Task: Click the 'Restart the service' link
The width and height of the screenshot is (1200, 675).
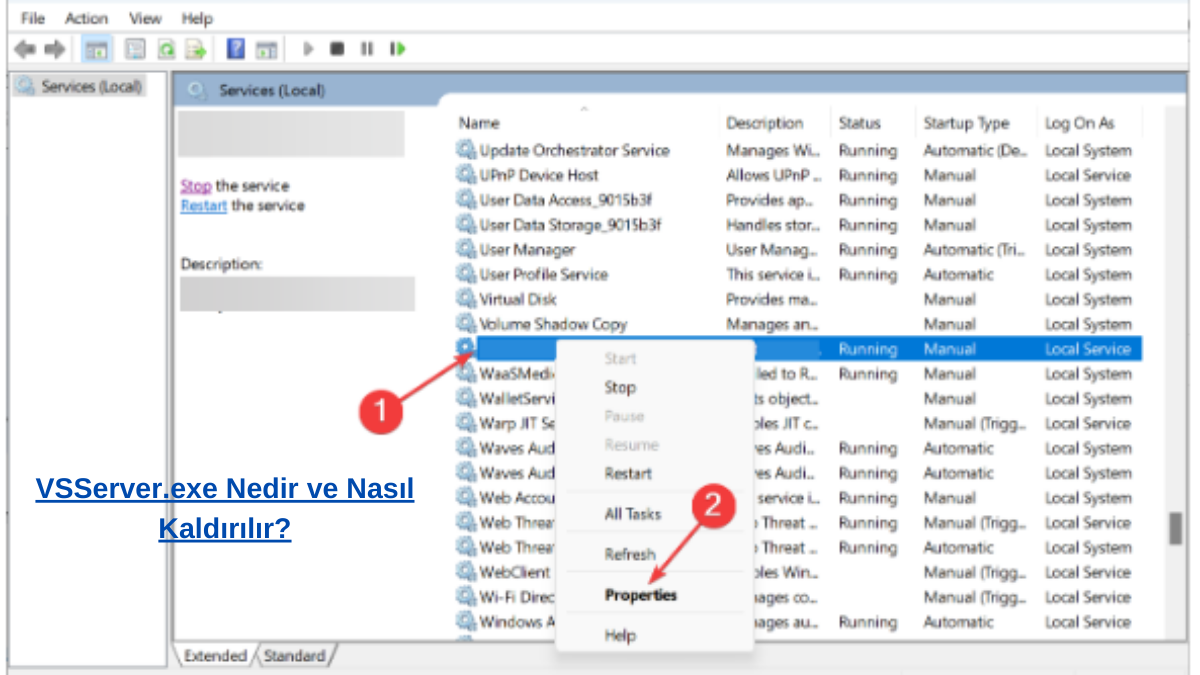Action: (204, 206)
